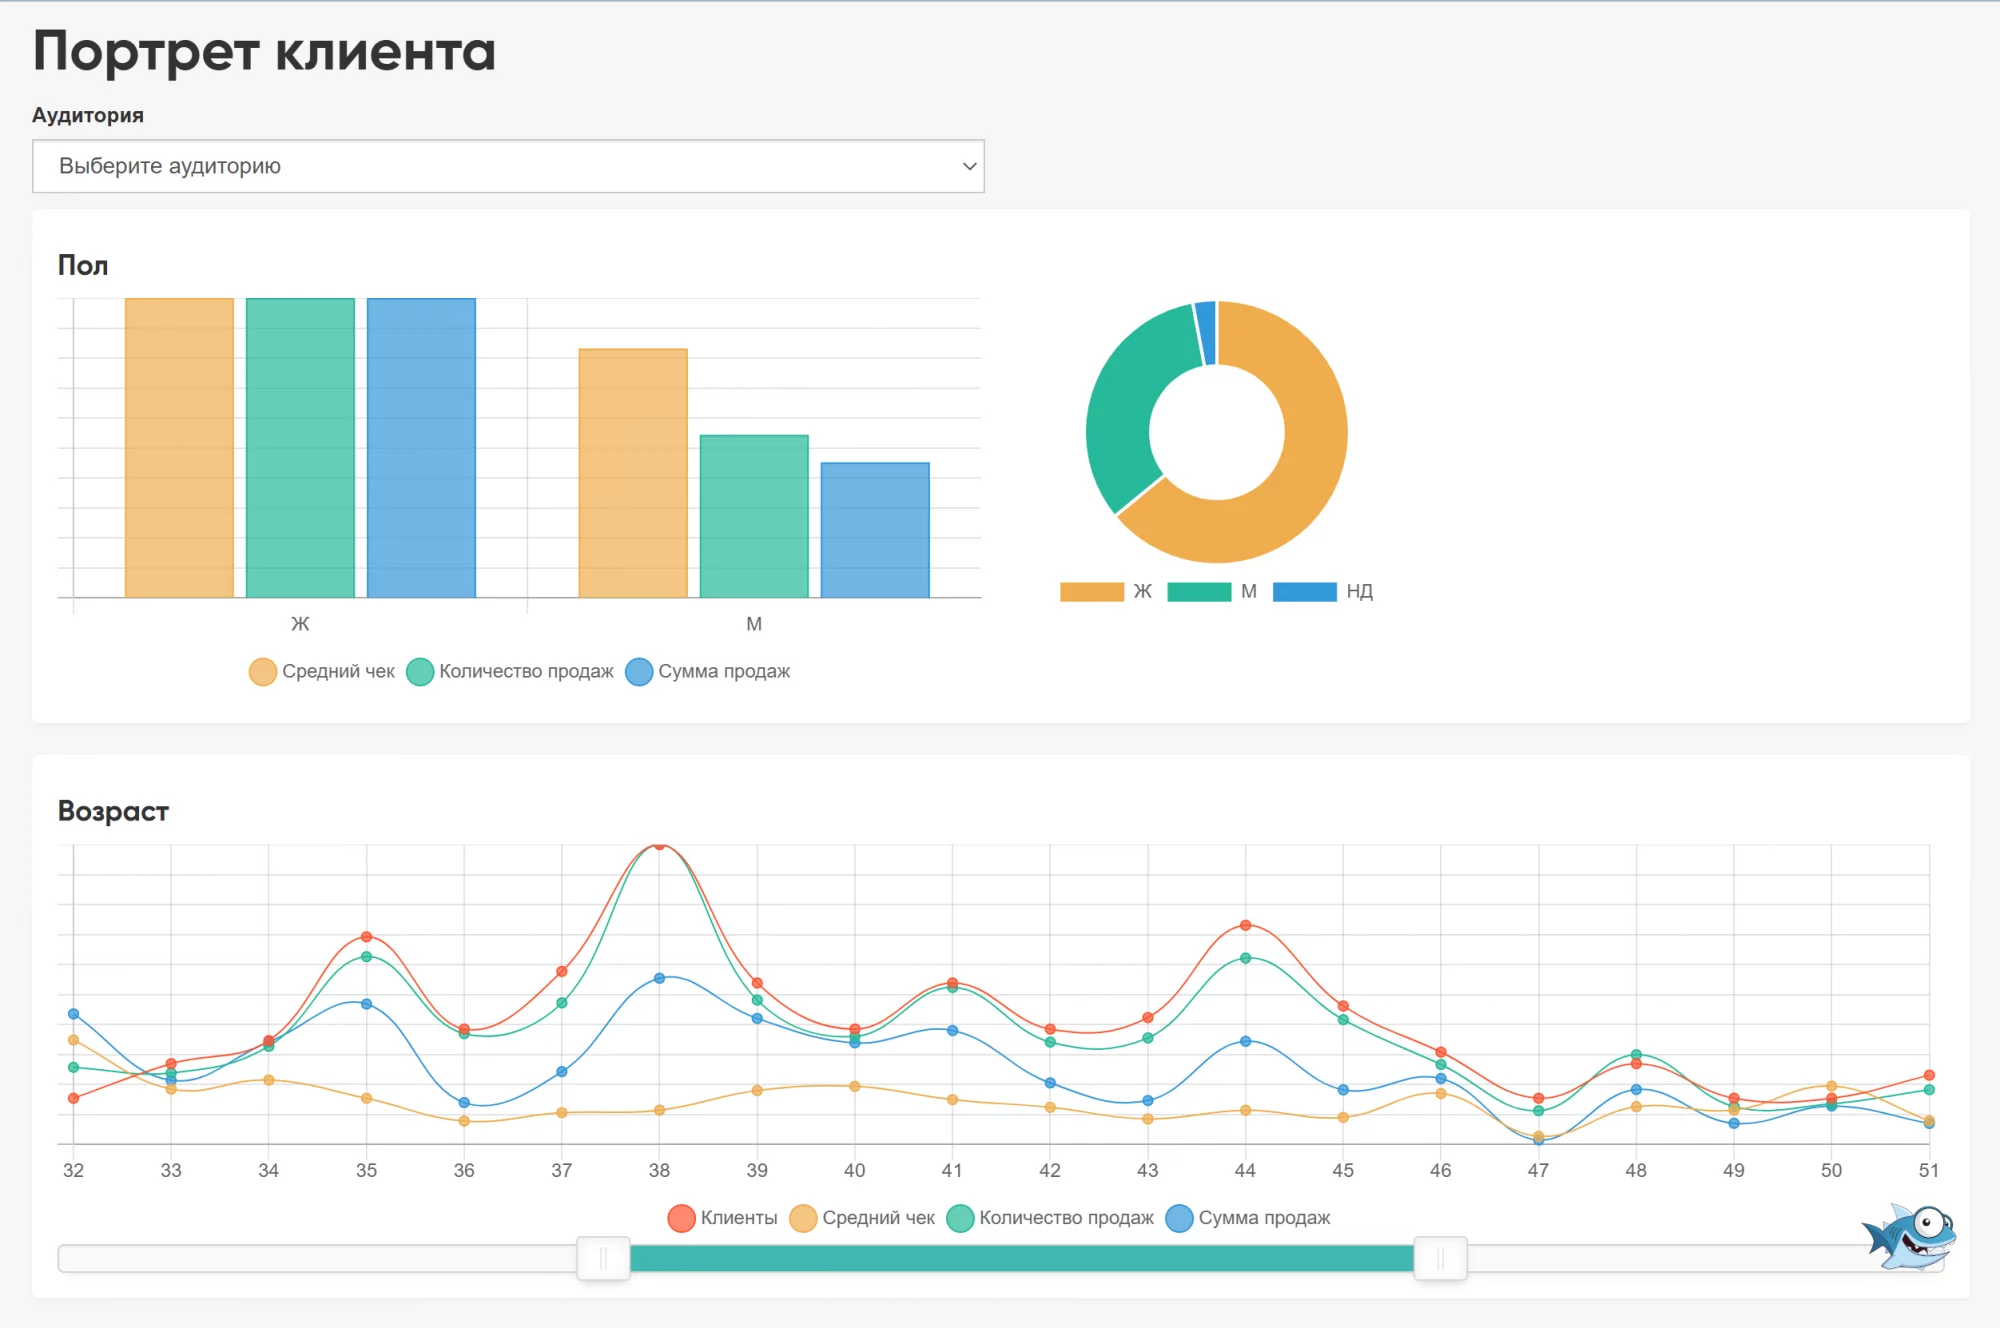Click the dropdown chevron arrow of audience selector
2000x1328 pixels.
coord(969,166)
